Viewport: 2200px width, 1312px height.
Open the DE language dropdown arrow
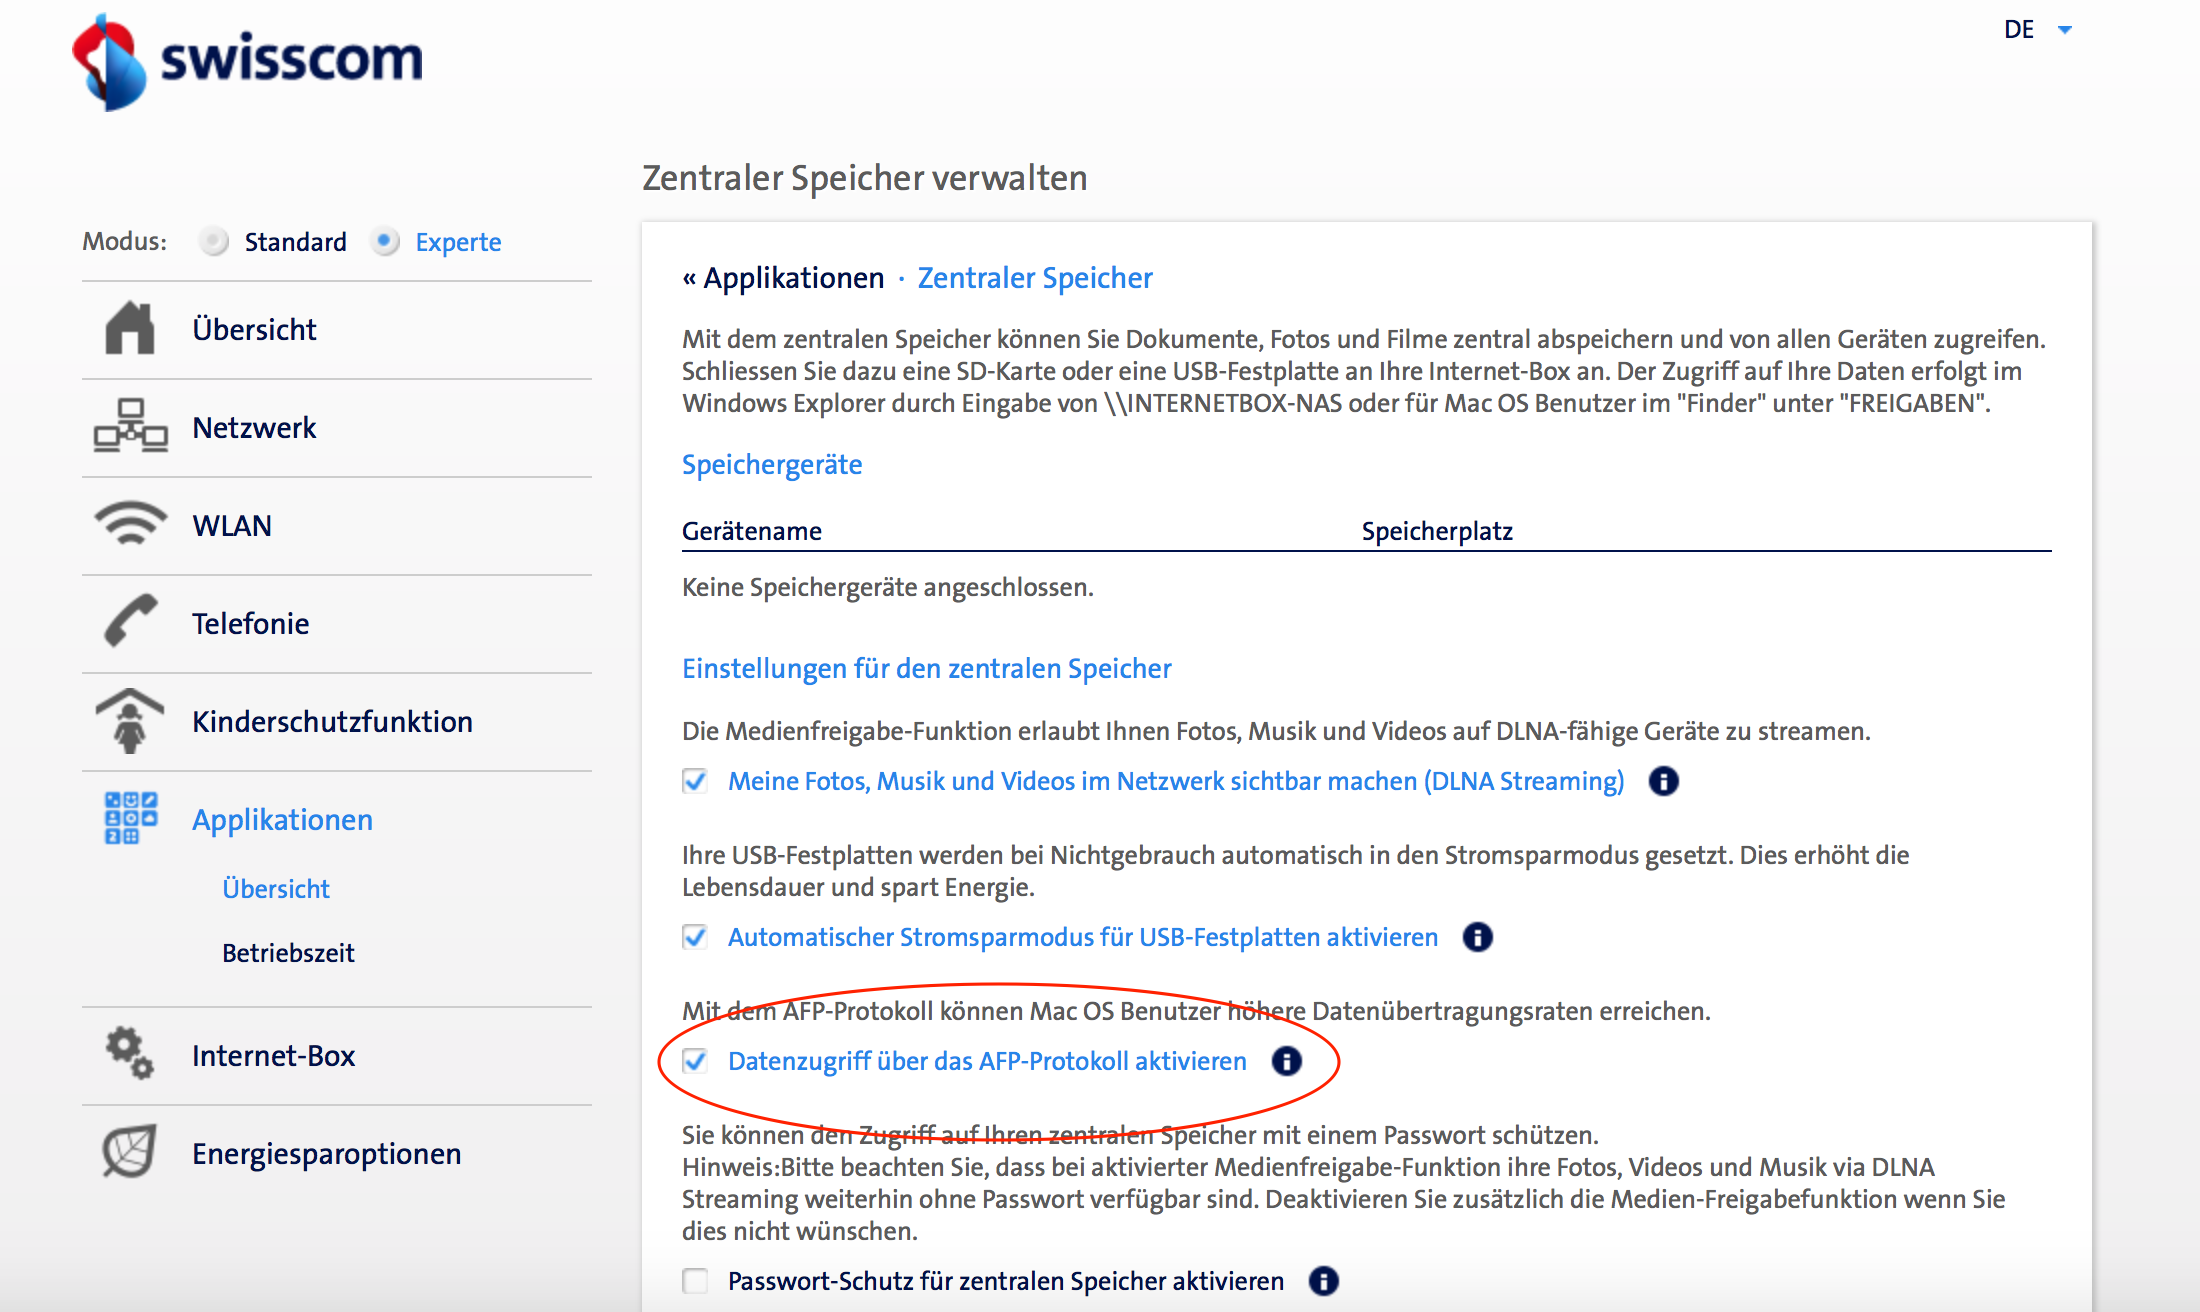tap(2065, 30)
